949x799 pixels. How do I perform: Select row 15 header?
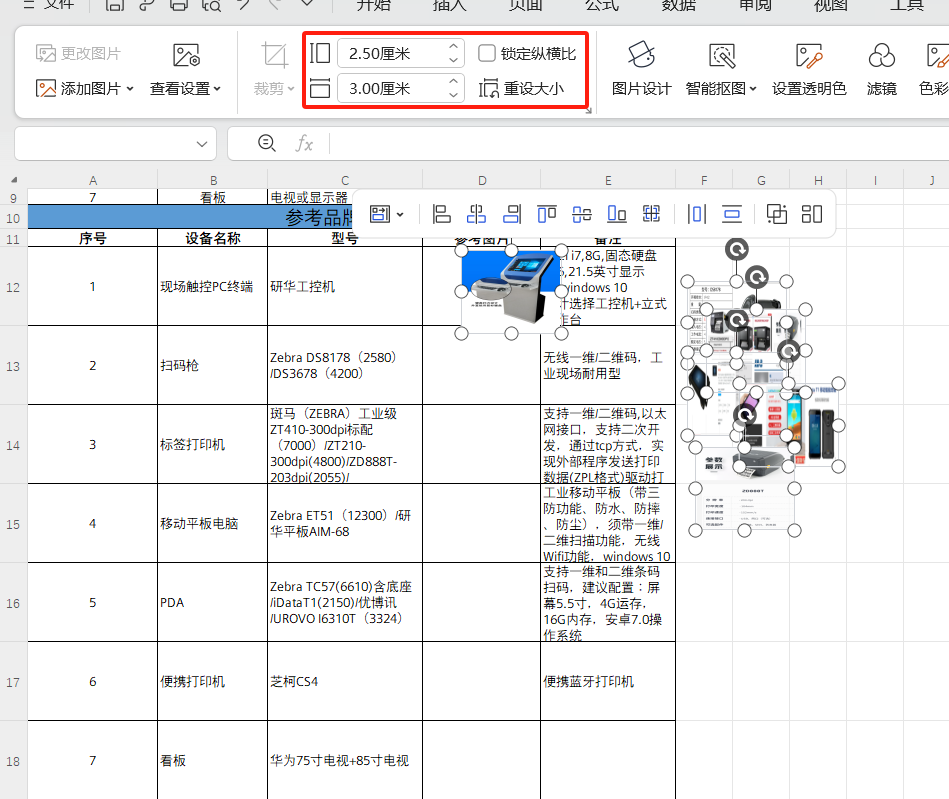coord(13,524)
